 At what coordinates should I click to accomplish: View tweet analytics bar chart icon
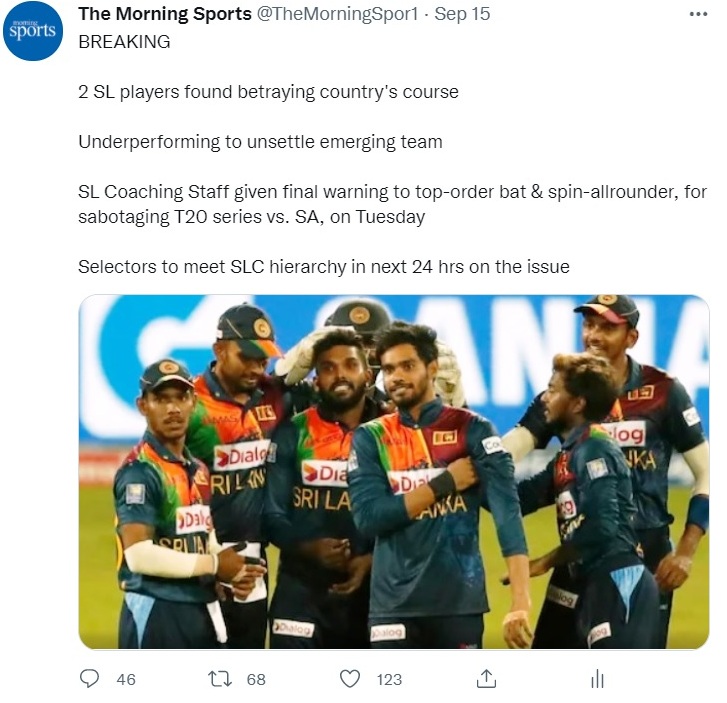598,679
